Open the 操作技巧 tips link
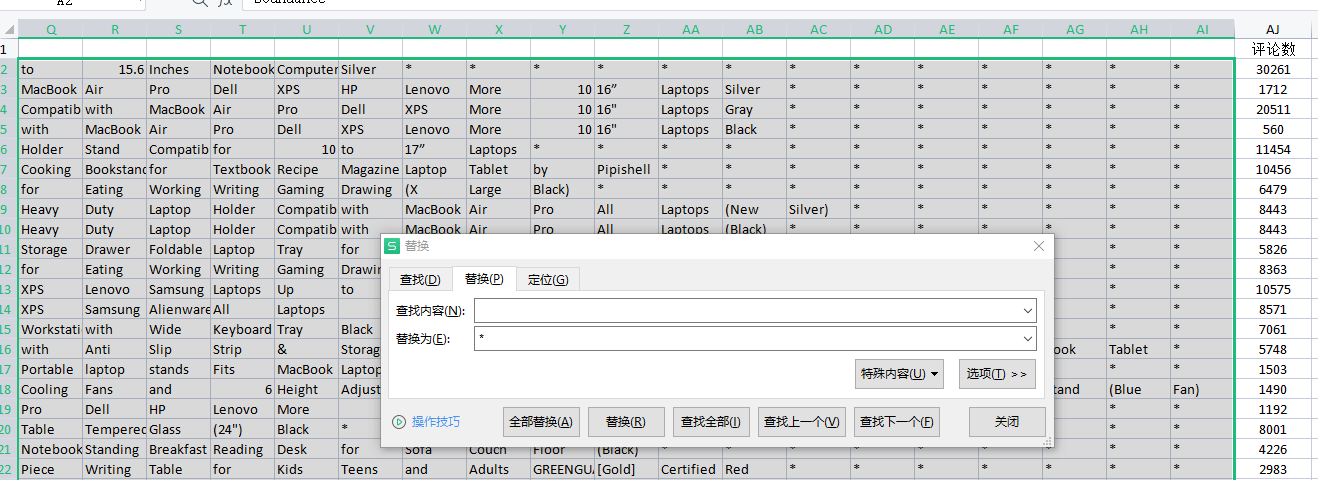 click(x=436, y=422)
